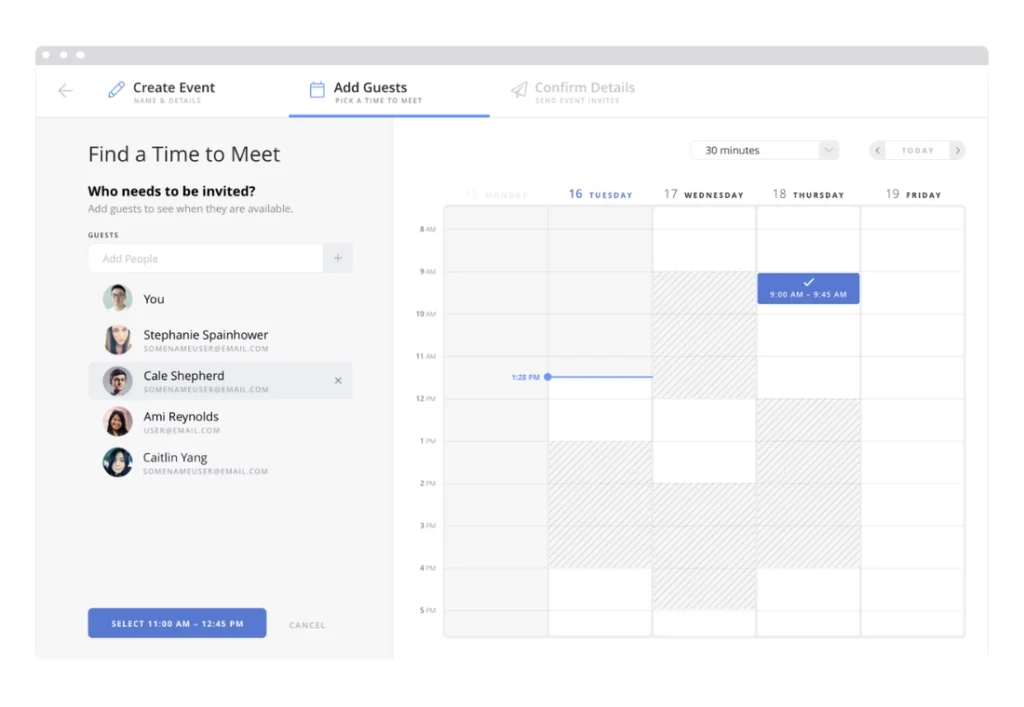The width and height of the screenshot is (1024, 707).
Task: Click the SELECT 11:00 AM - 12:45 PM button
Action: [177, 623]
